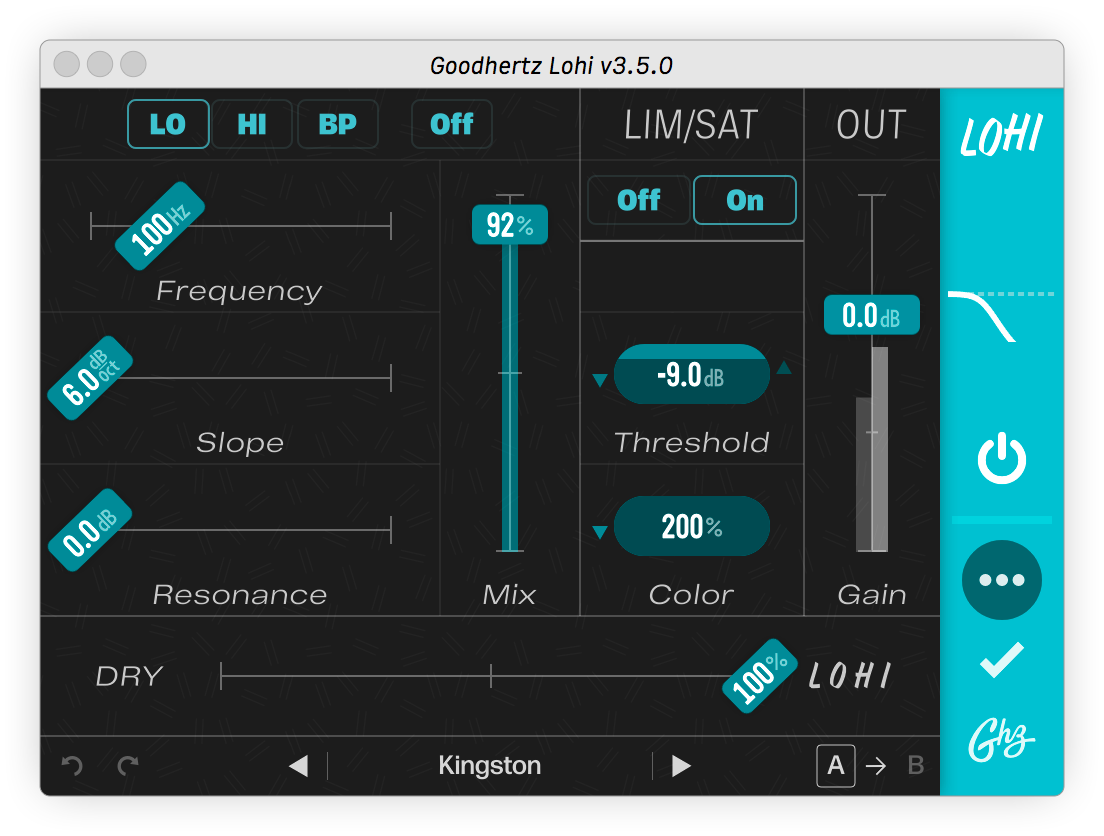Click the Ghz Goodhertz logo
Viewport: 1104px width, 836px height.
(1001, 740)
